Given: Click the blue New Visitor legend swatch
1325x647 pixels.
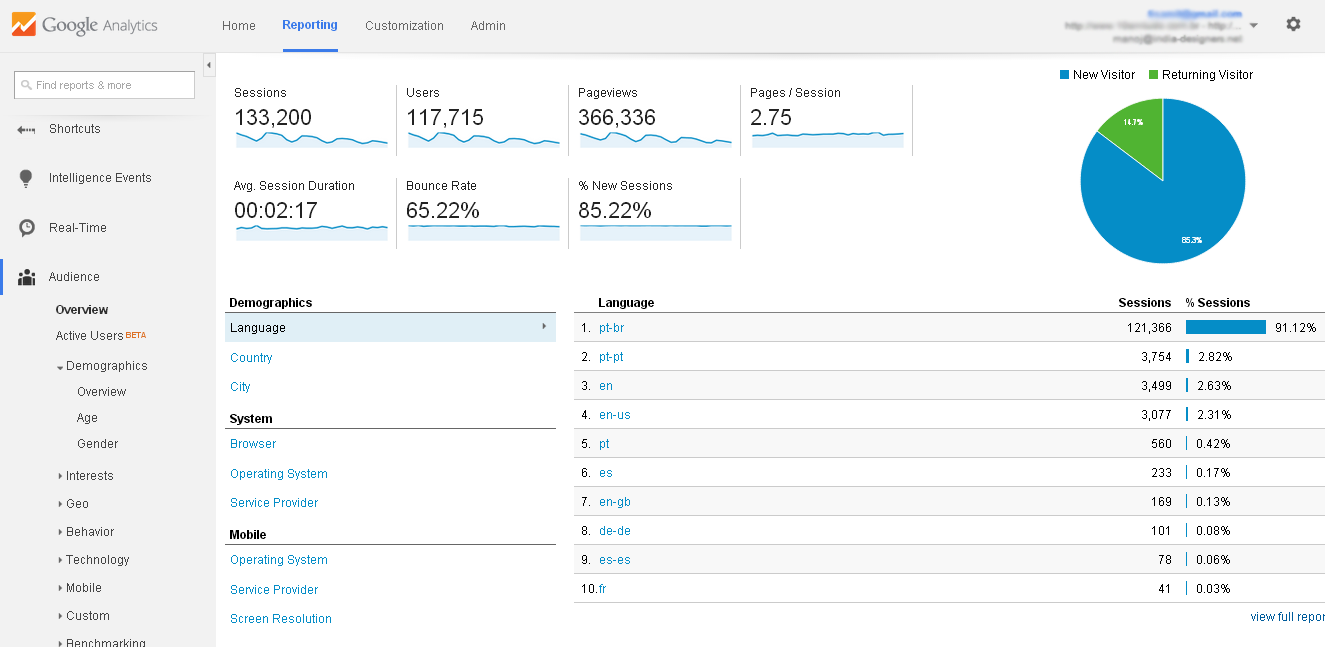Looking at the screenshot, I should point(1064,75).
